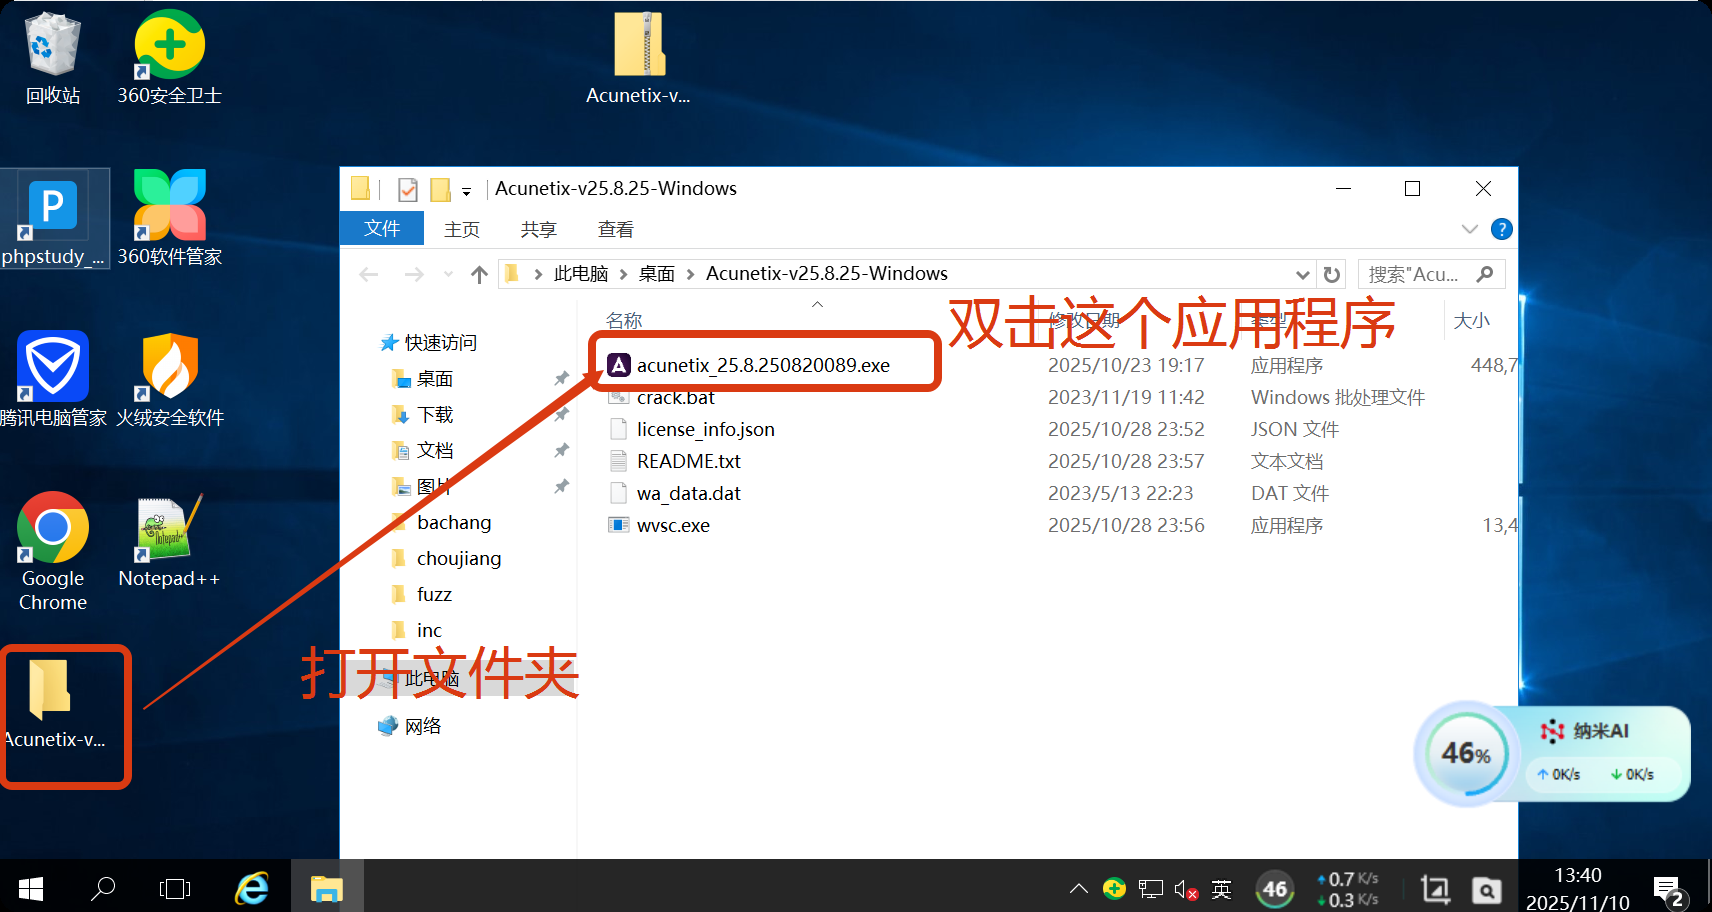Open the 文件 menu tab

point(382,229)
